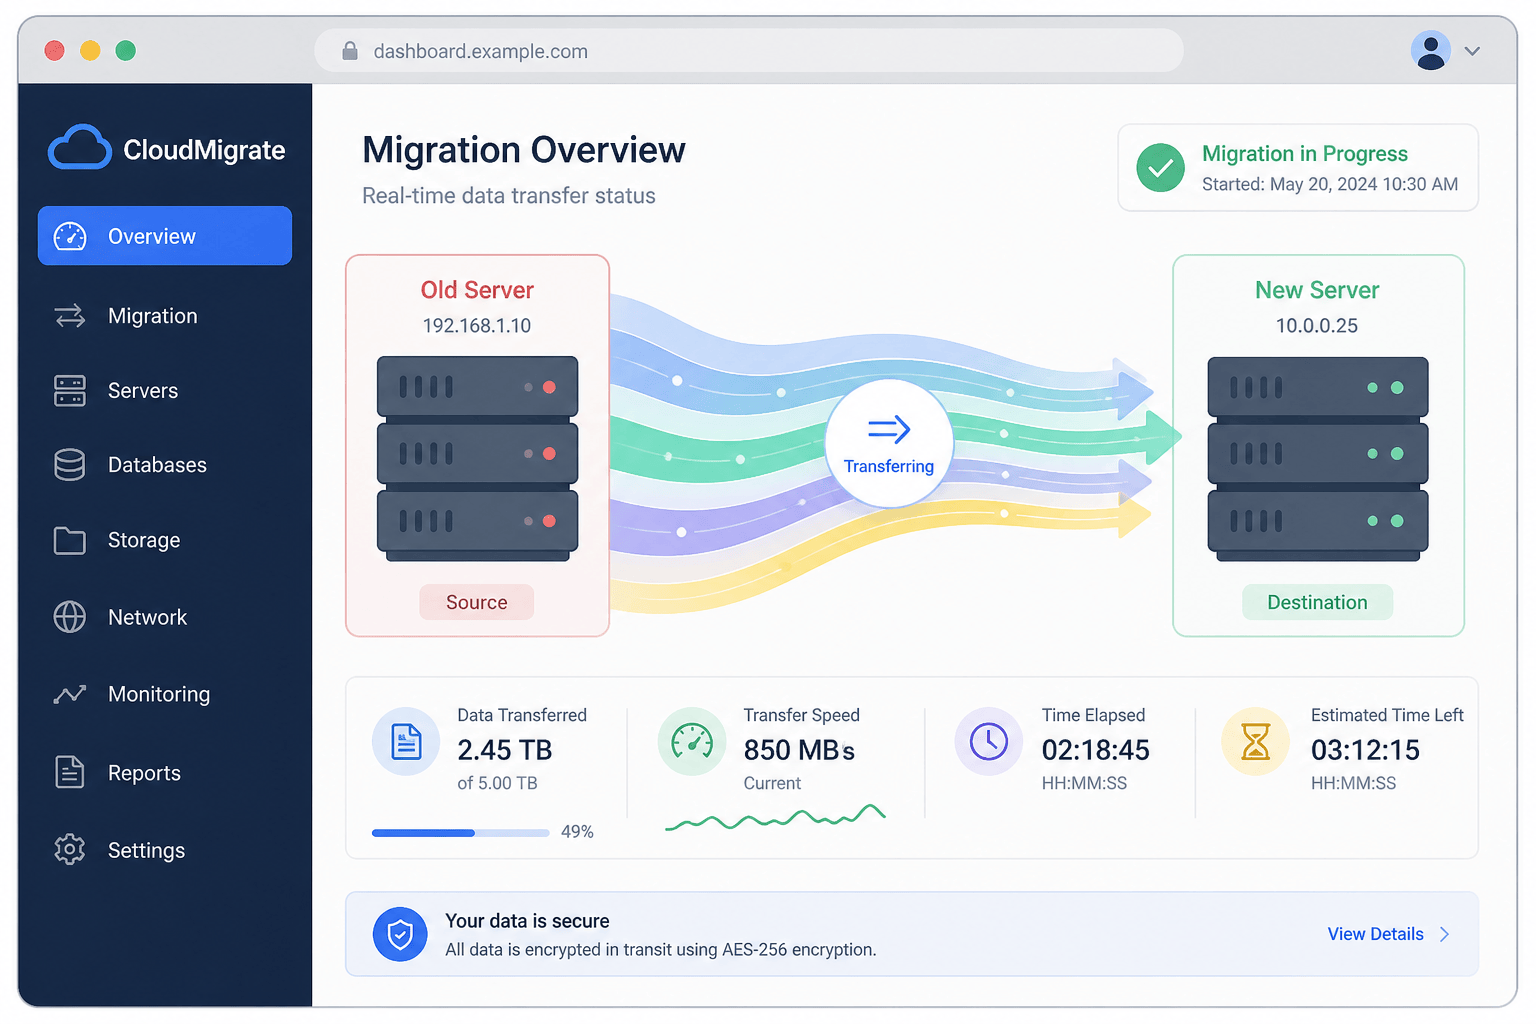Click the Estimated Time Left hourglass icon
The width and height of the screenshot is (1536, 1024).
pyautogui.click(x=1255, y=741)
